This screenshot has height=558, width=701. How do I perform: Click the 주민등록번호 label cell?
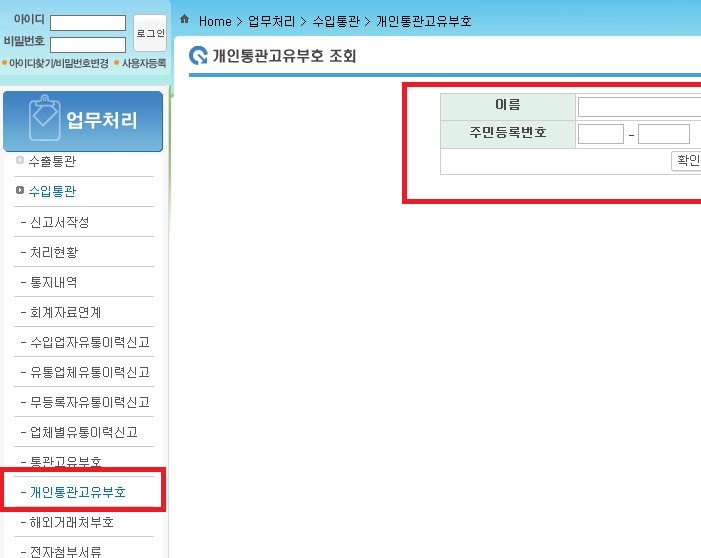tap(508, 134)
